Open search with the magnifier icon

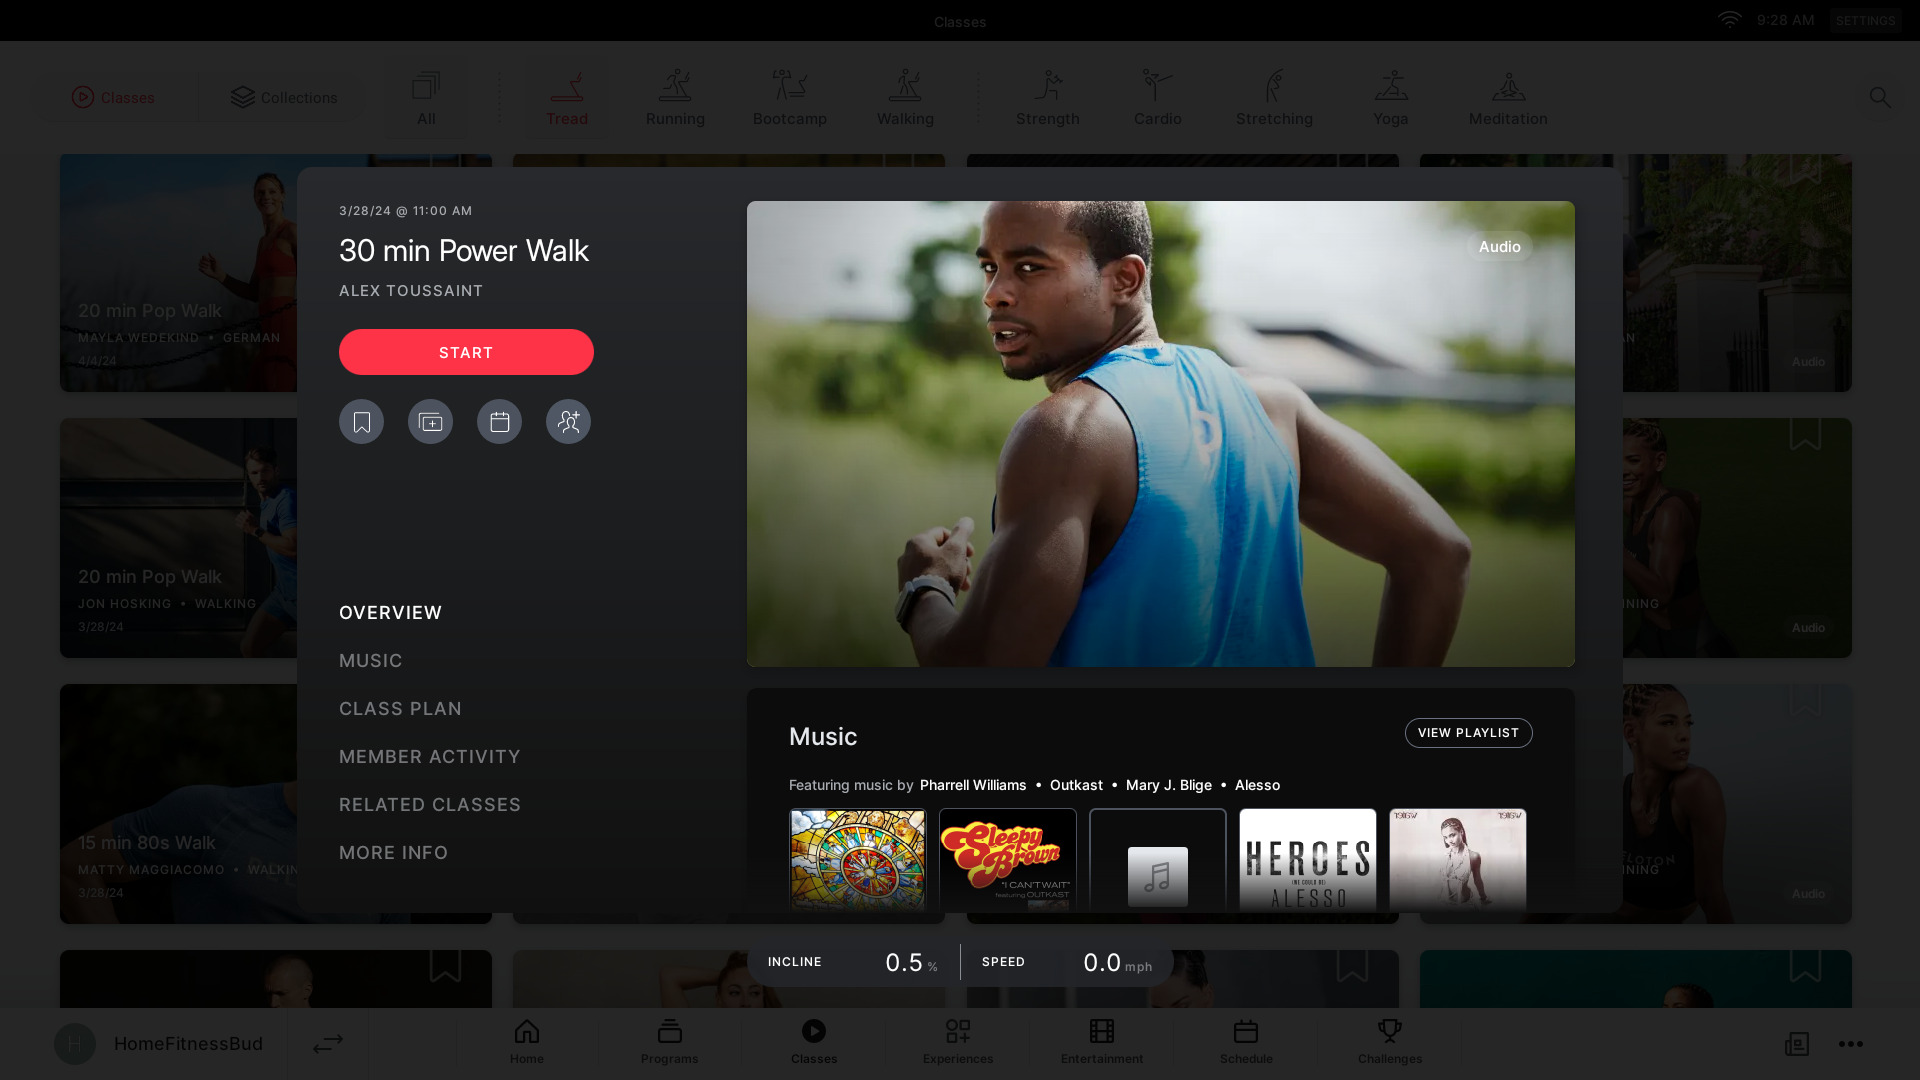(1879, 97)
